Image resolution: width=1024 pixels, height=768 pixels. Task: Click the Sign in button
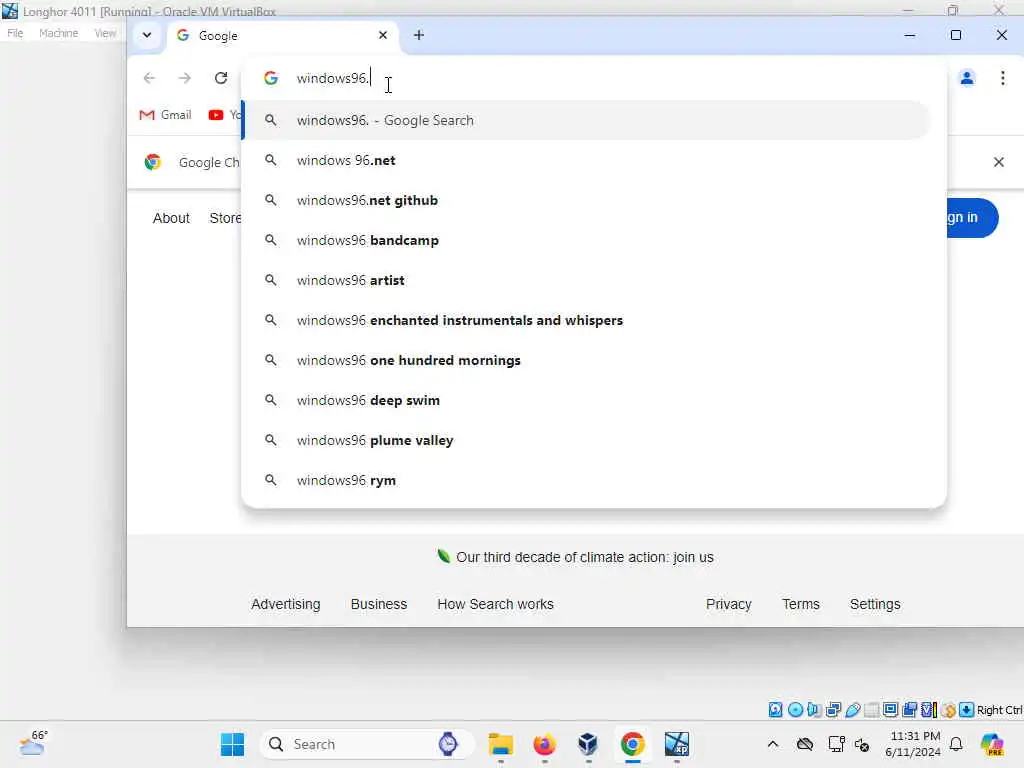(972, 217)
